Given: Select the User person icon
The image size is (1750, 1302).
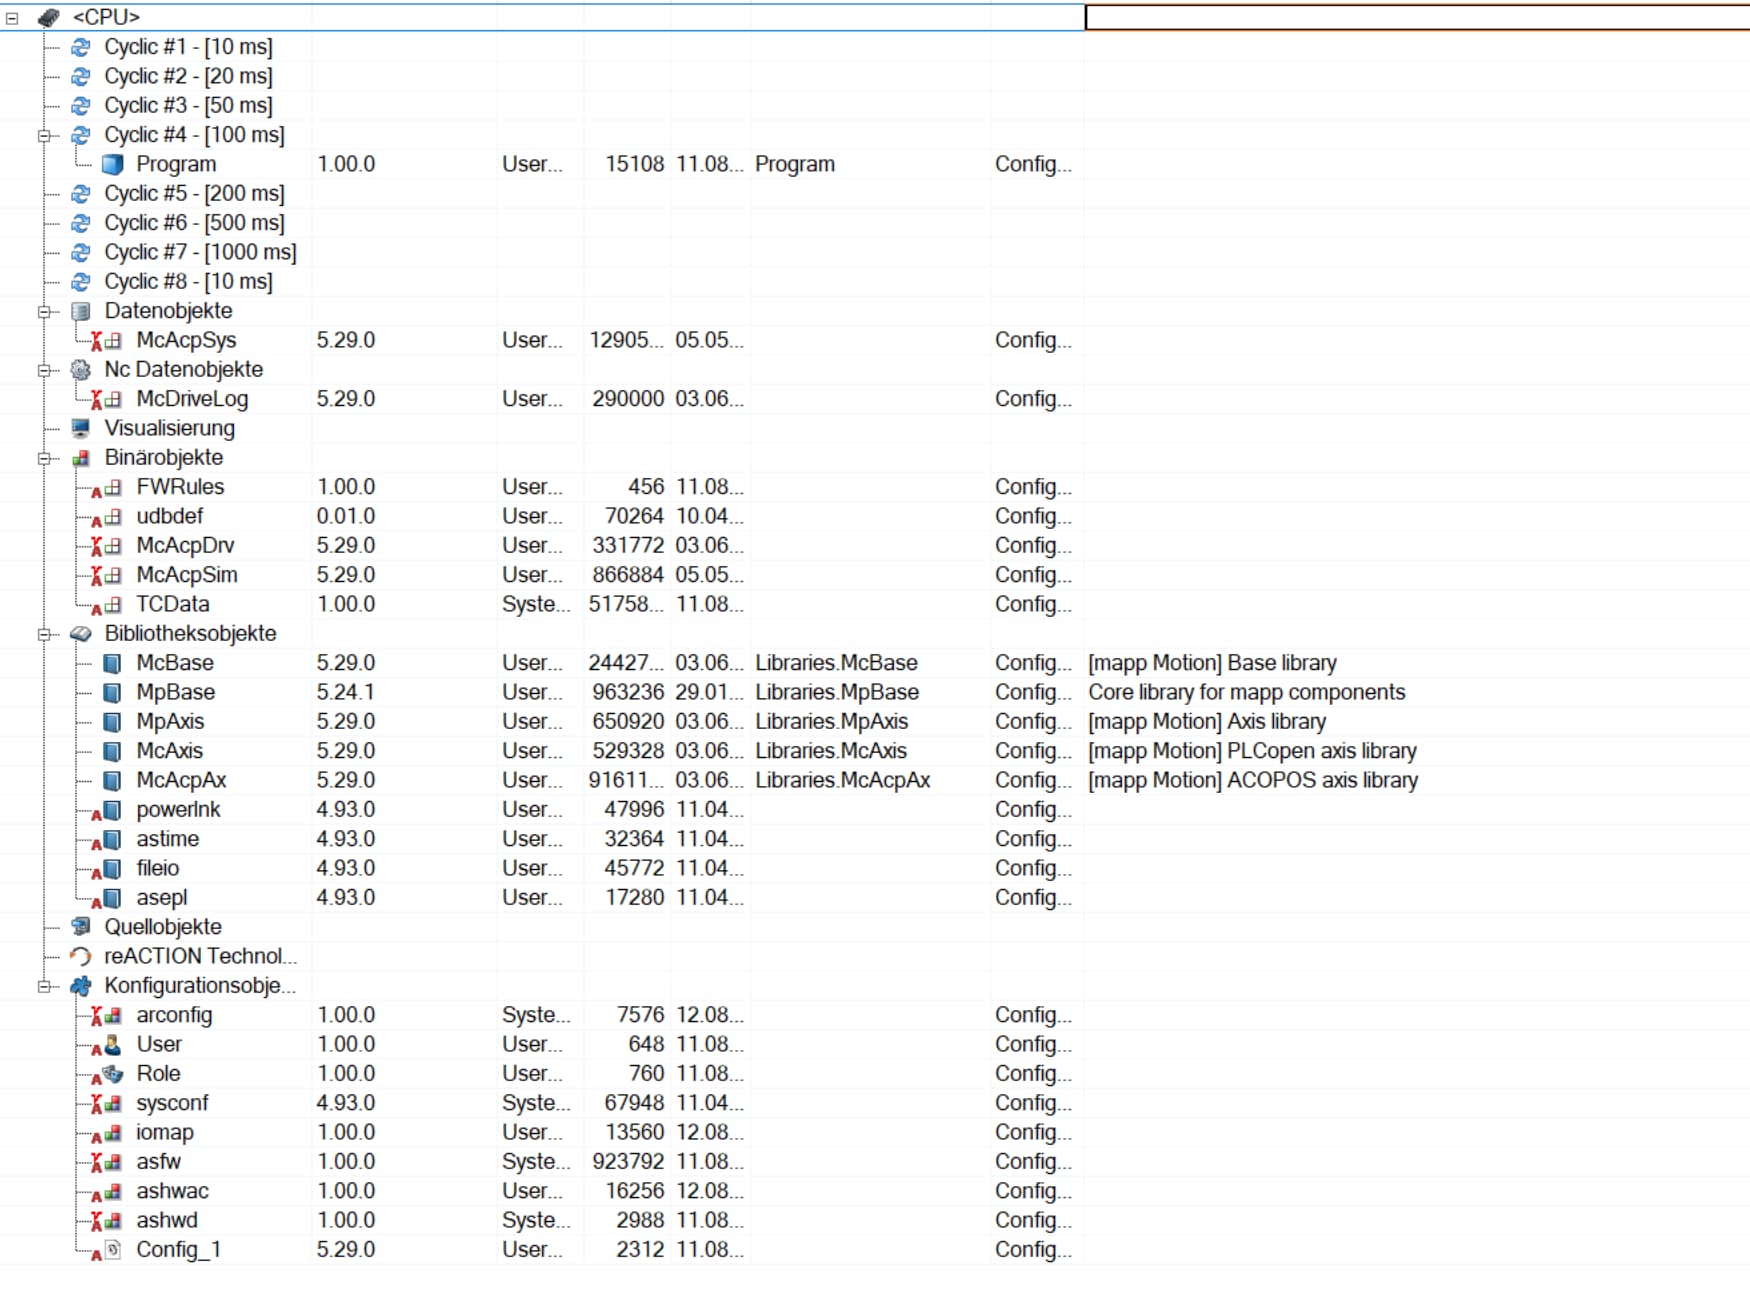Looking at the screenshot, I should [107, 1044].
